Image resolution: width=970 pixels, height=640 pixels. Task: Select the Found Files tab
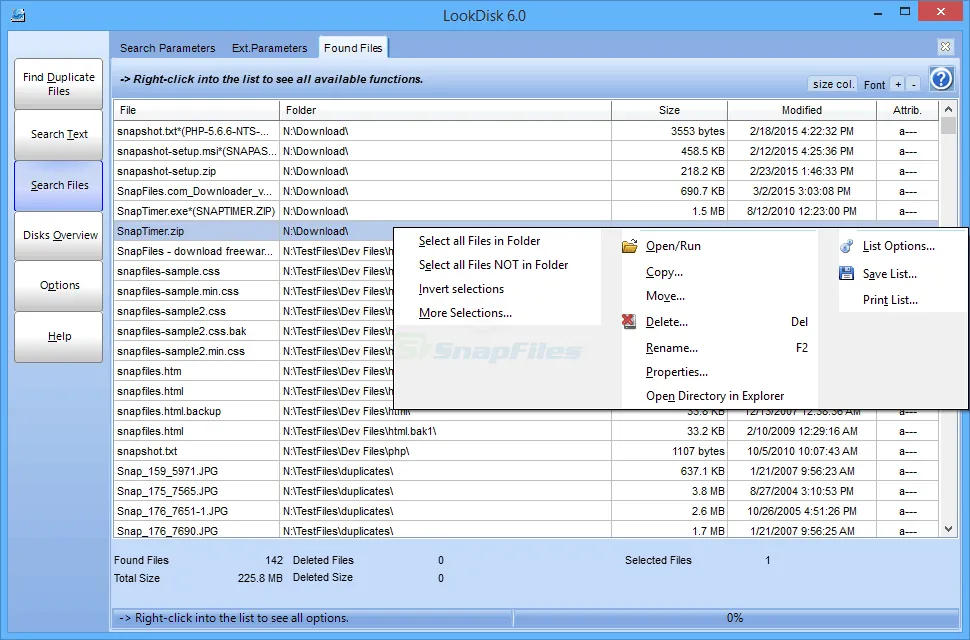(353, 48)
